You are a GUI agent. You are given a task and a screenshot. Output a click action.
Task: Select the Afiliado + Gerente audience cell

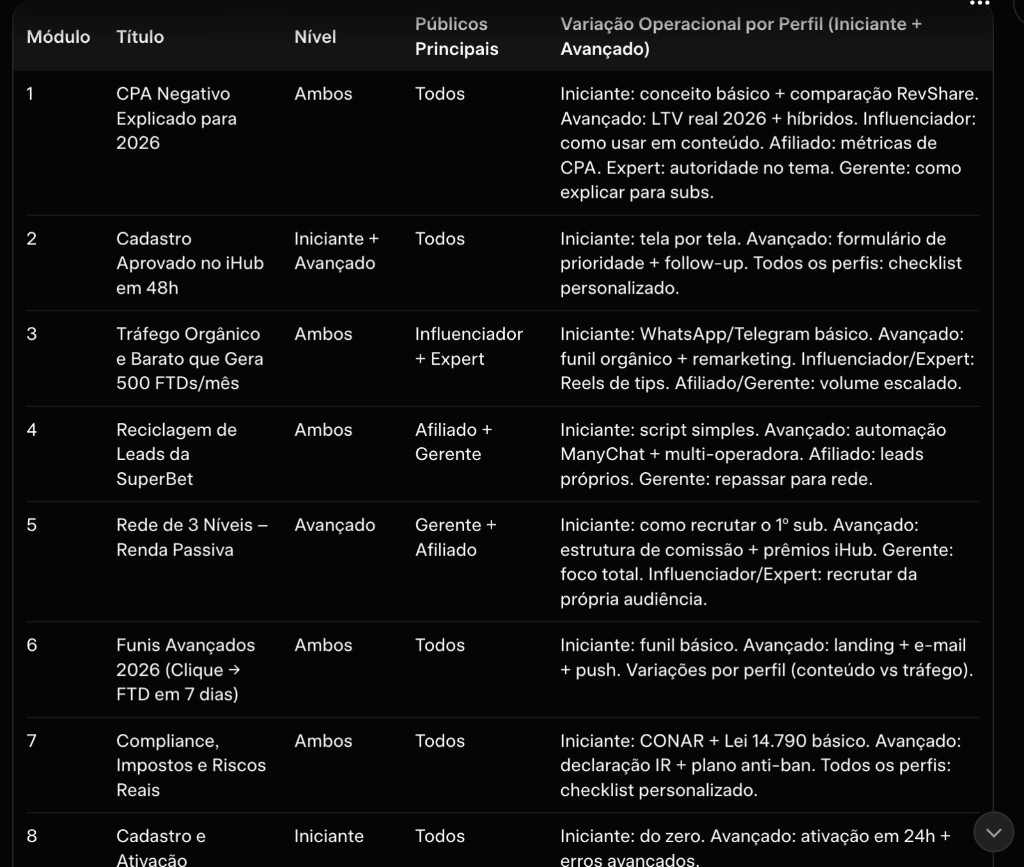click(x=453, y=442)
